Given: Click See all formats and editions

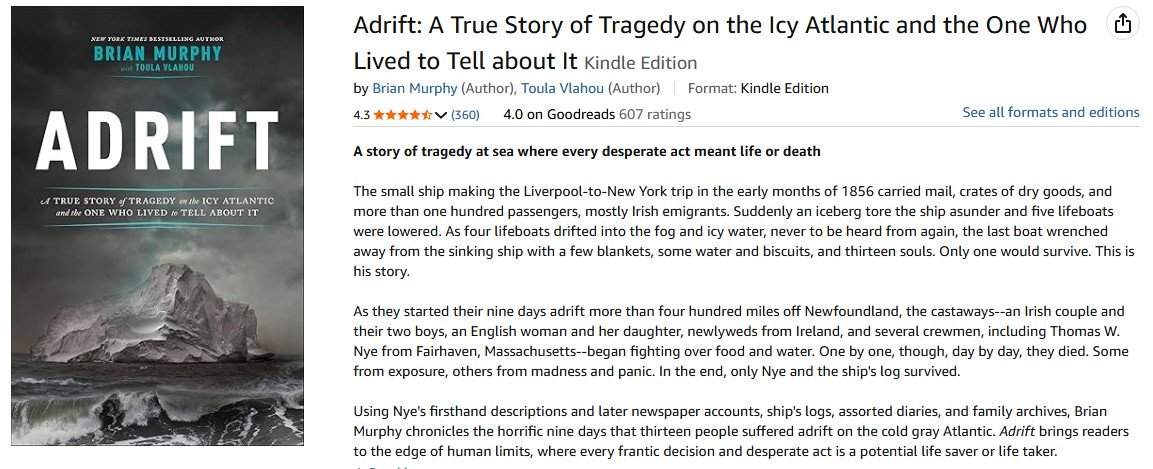Looking at the screenshot, I should (1050, 112).
